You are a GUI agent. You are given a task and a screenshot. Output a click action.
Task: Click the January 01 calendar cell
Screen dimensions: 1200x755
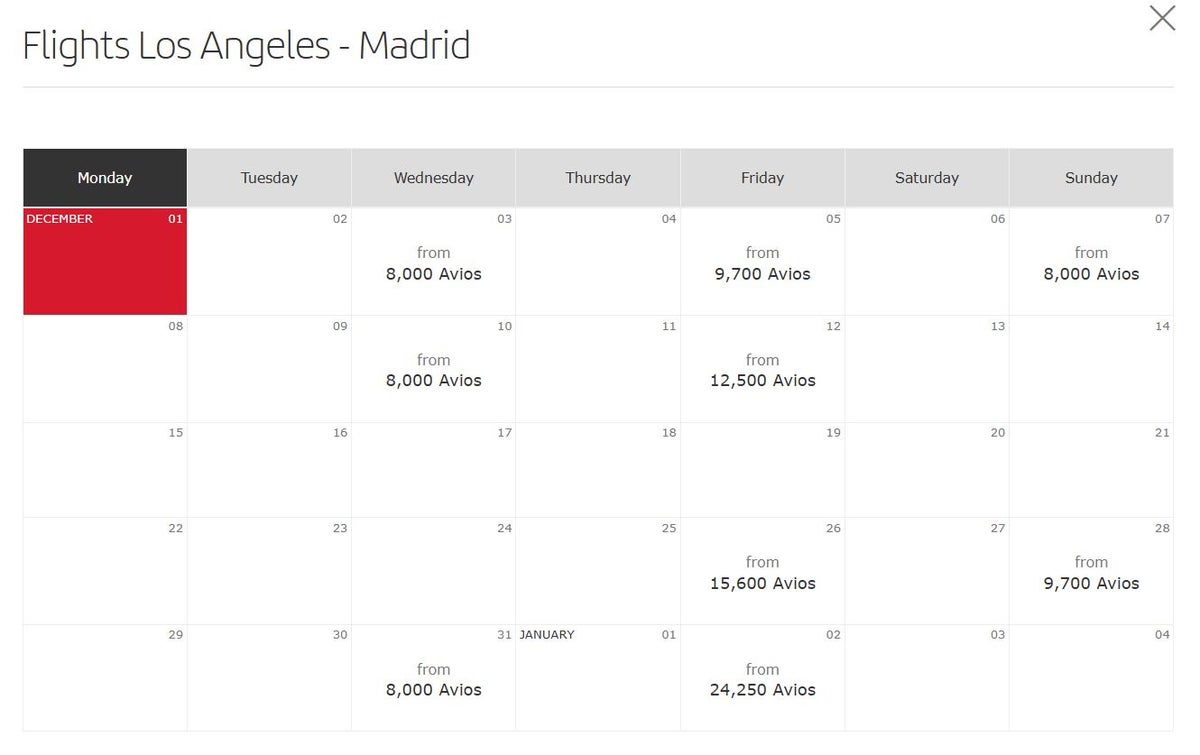(598, 678)
